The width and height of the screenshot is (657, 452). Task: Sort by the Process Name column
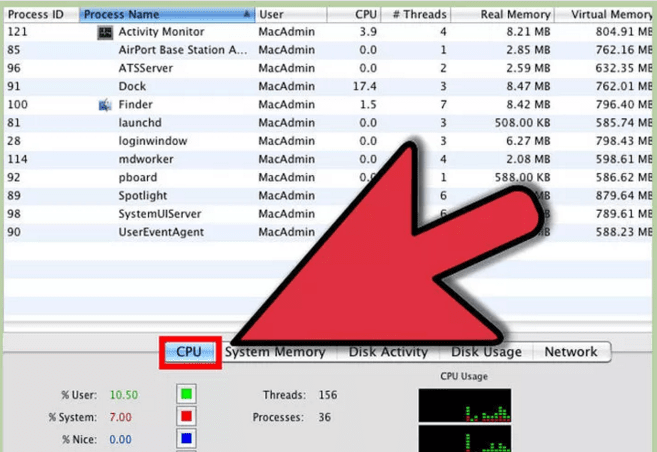tap(167, 15)
